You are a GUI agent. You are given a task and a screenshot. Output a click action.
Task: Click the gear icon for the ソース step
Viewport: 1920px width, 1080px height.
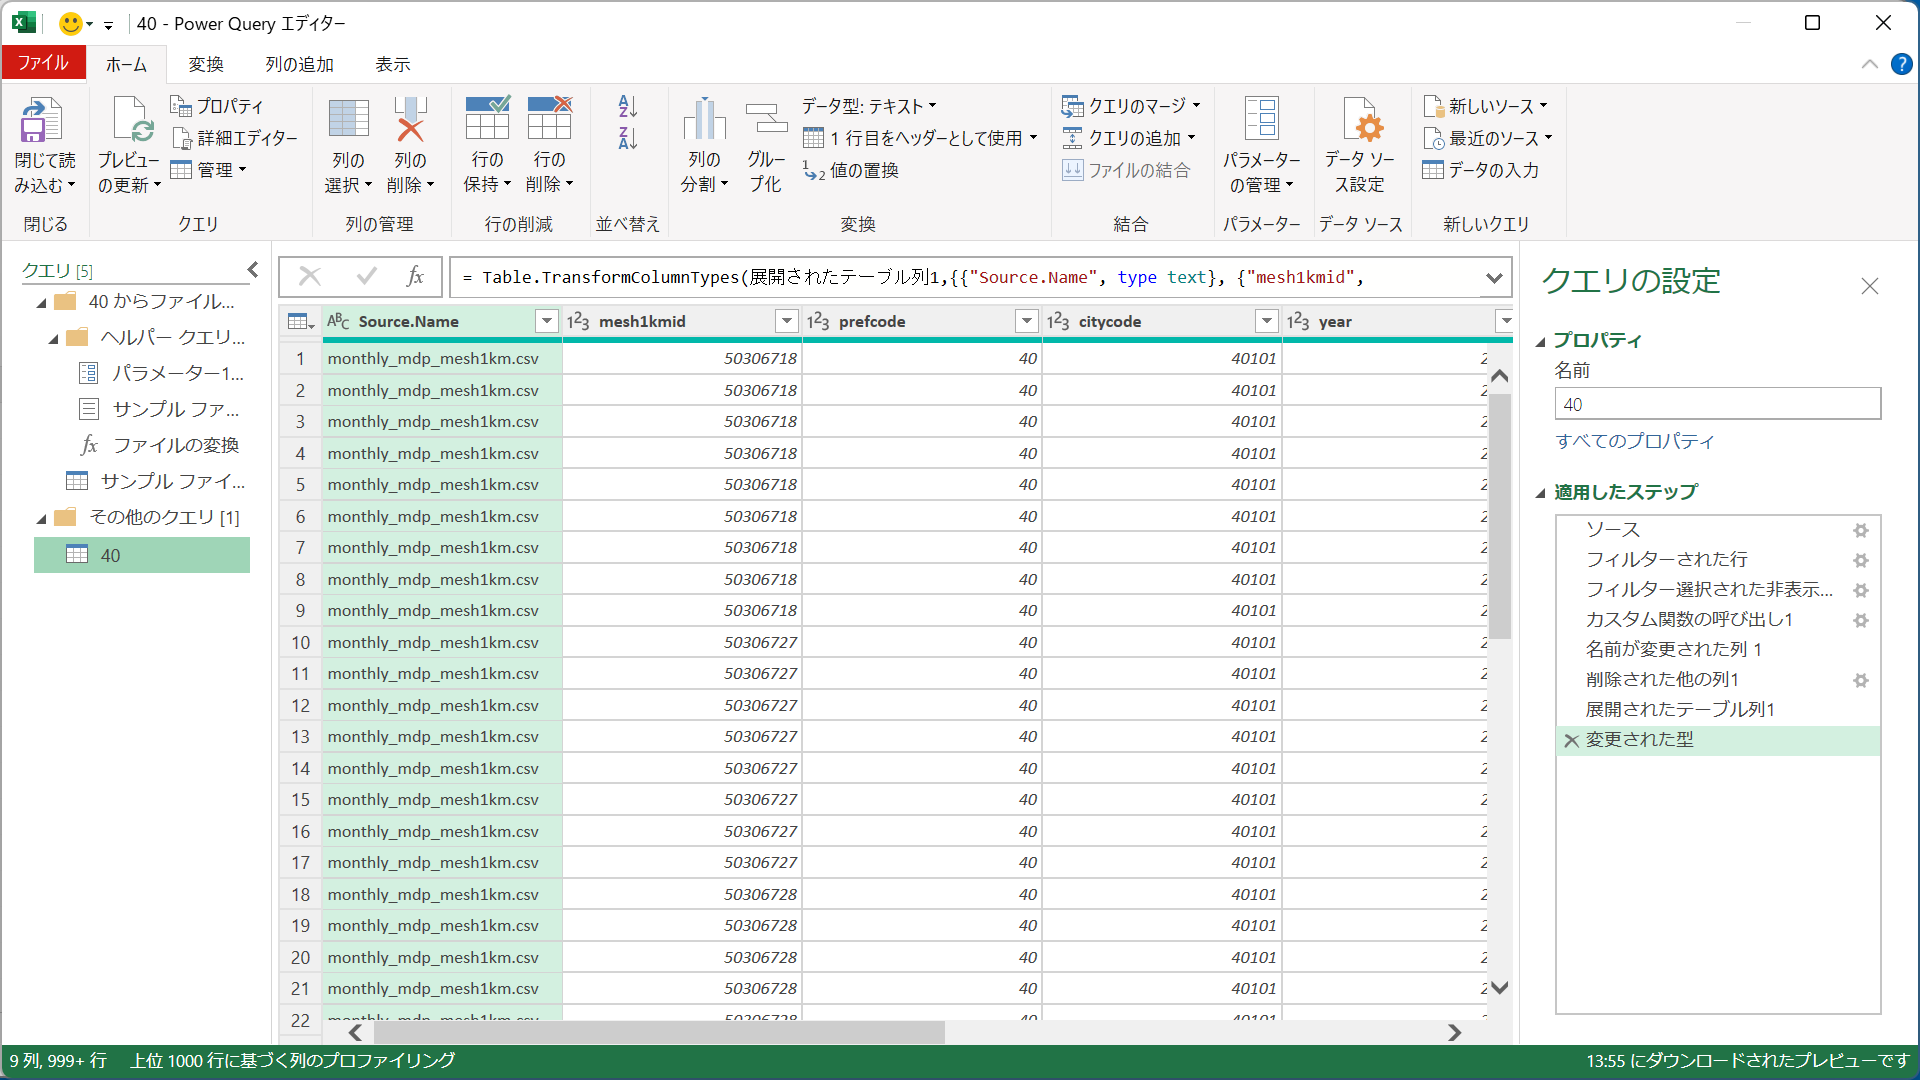pyautogui.click(x=1860, y=531)
